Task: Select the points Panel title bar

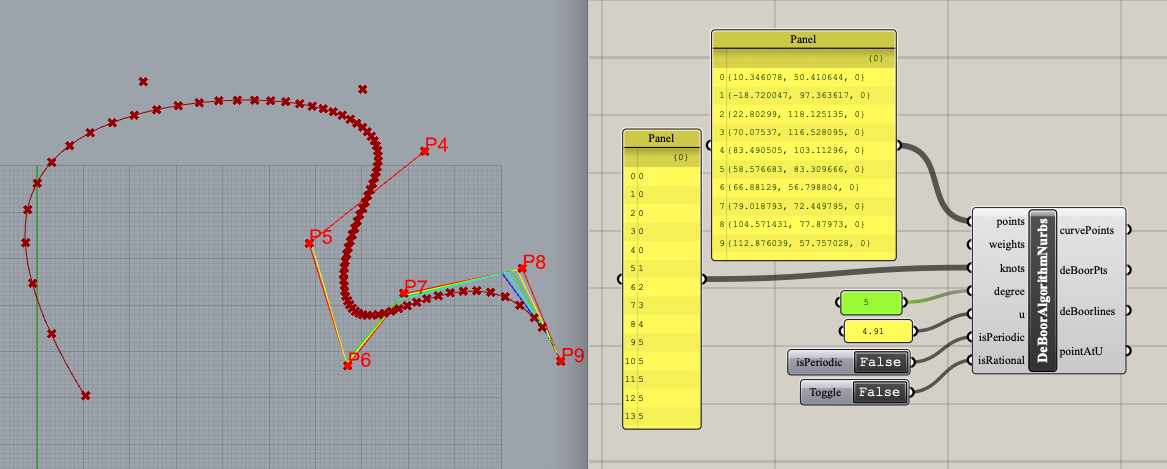Action: click(804, 39)
